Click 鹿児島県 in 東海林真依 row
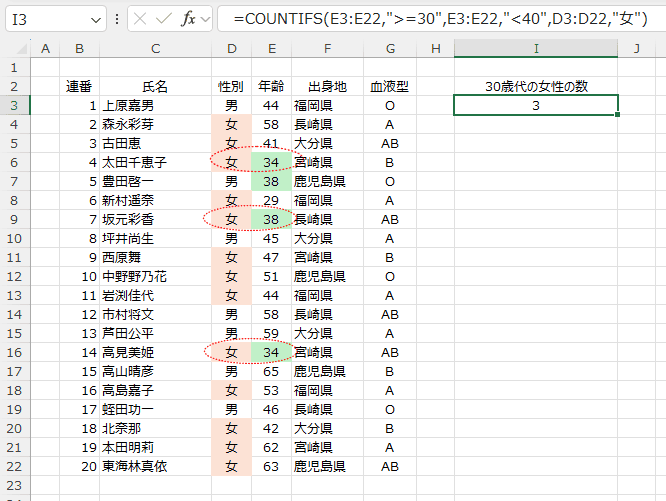Screen dimensions: 666x501 327,467
